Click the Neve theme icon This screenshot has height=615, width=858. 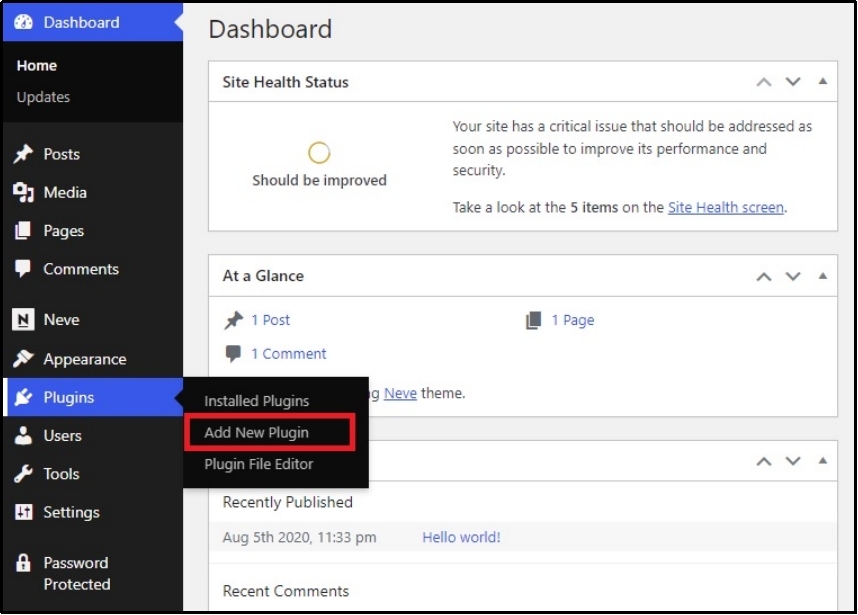(x=23, y=320)
